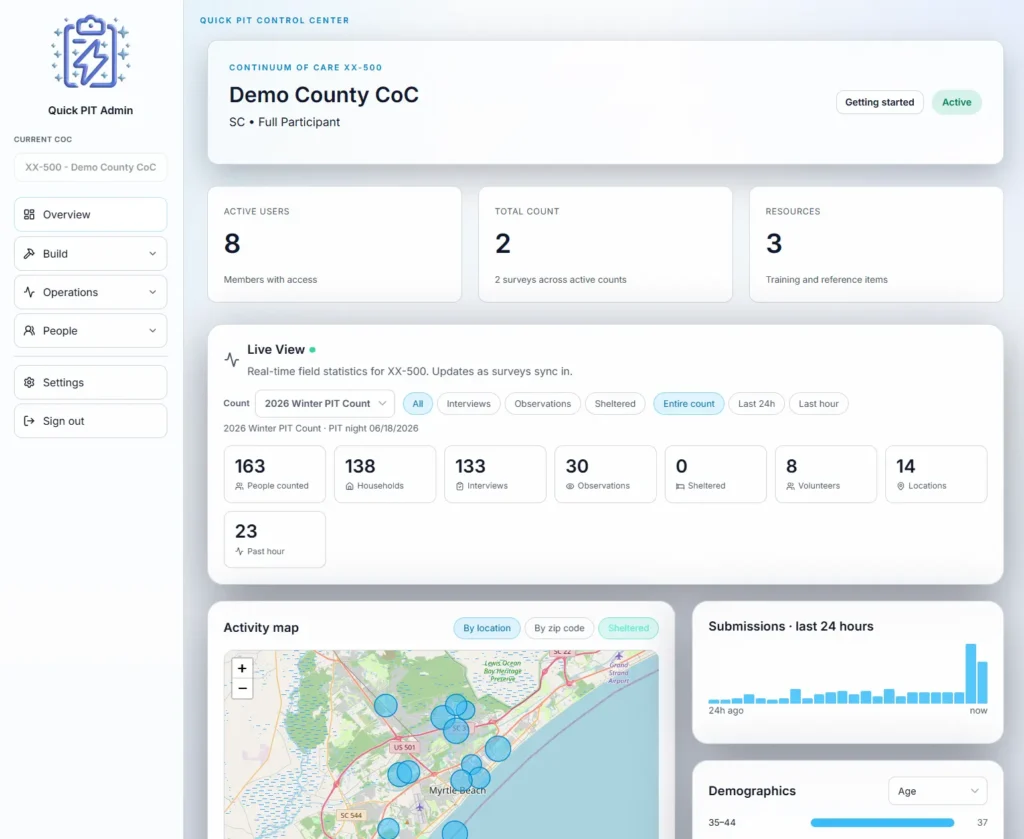
Task: Expand the Build menu chevron
Action: (x=153, y=253)
